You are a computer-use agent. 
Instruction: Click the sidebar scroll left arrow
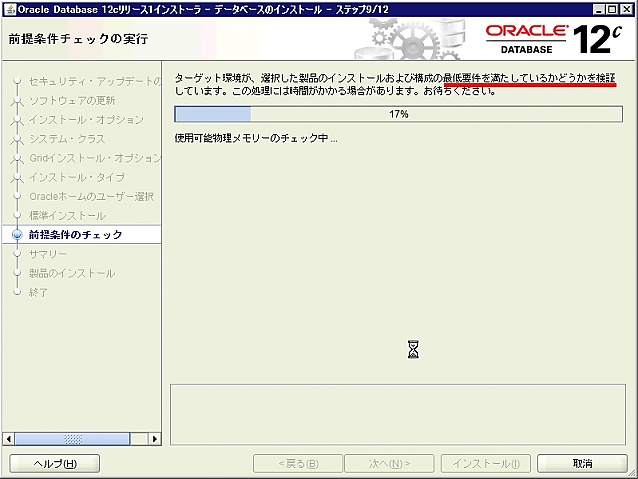(x=9, y=439)
